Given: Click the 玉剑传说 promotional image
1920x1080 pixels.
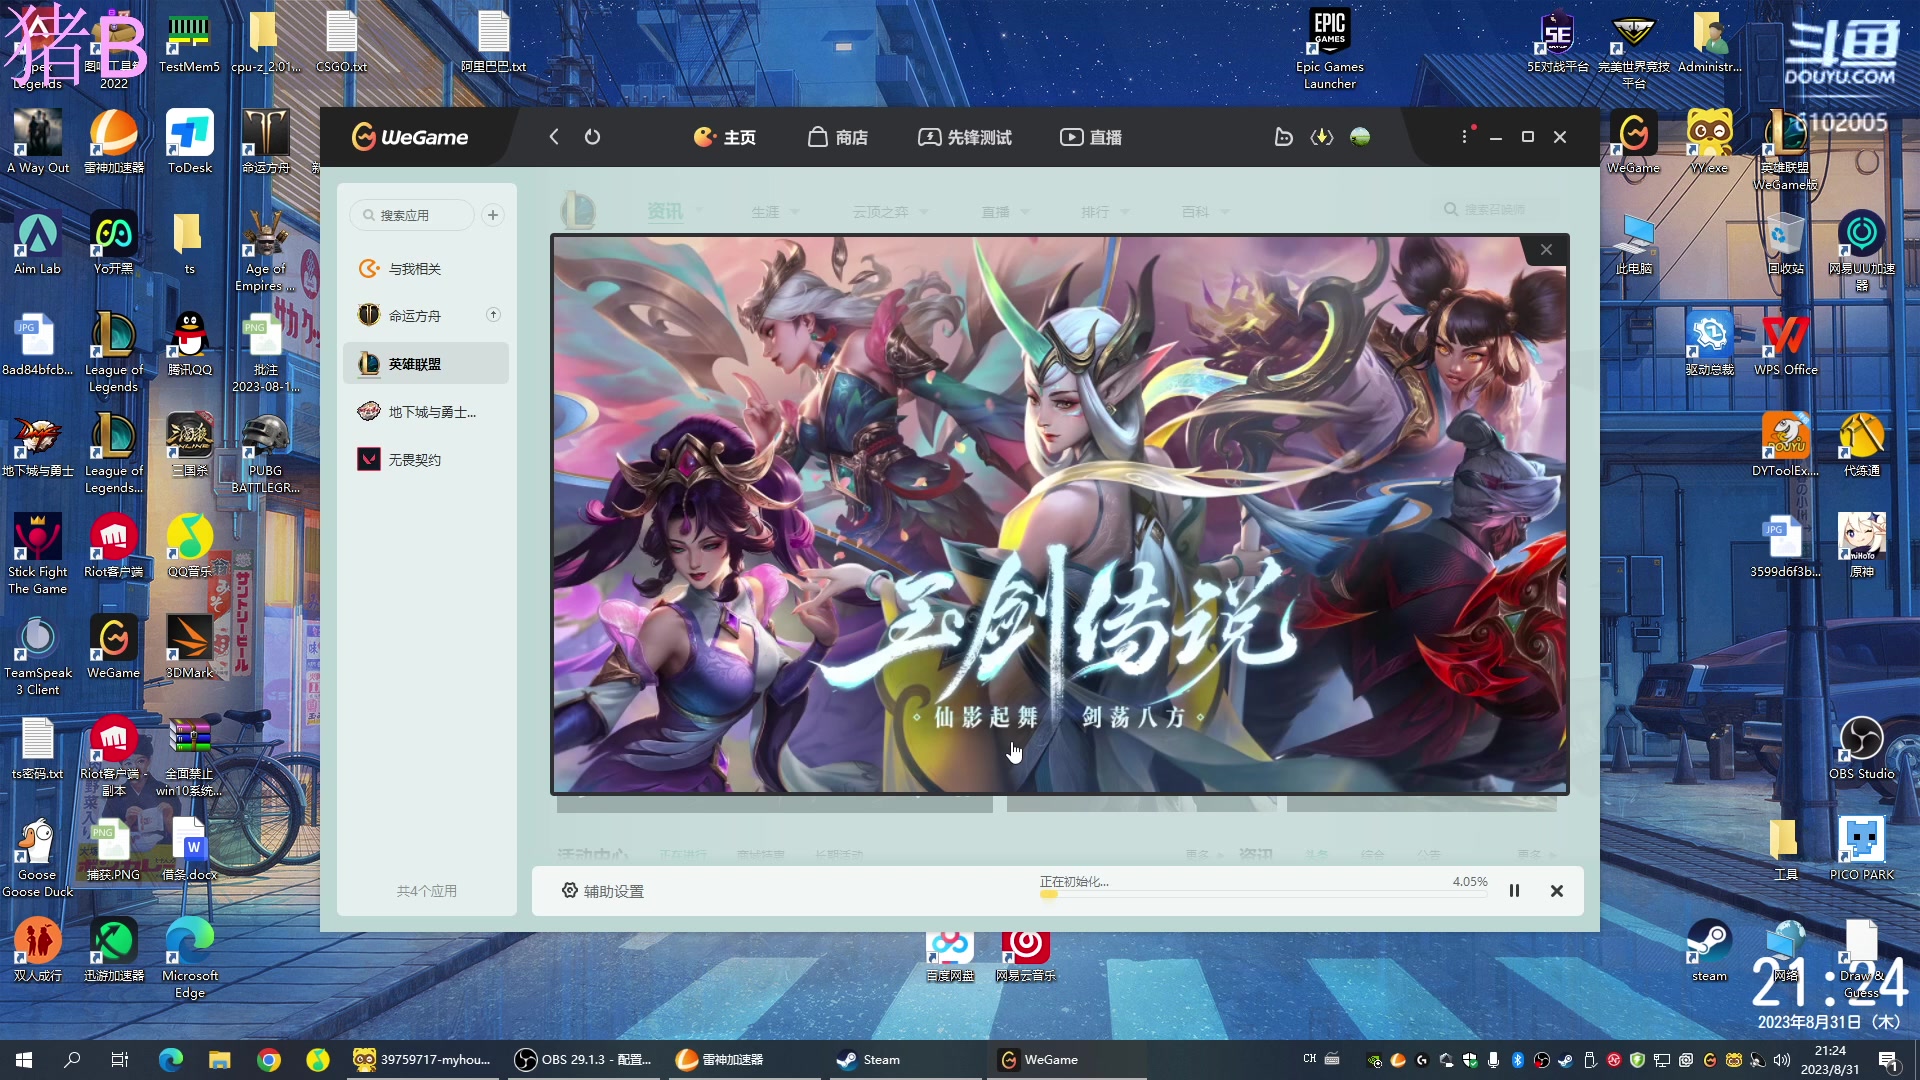Looking at the screenshot, I should pos(1060,515).
